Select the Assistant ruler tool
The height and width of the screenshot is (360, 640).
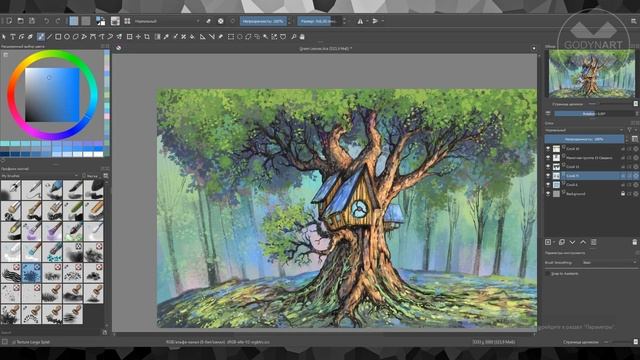[x=202, y=37]
